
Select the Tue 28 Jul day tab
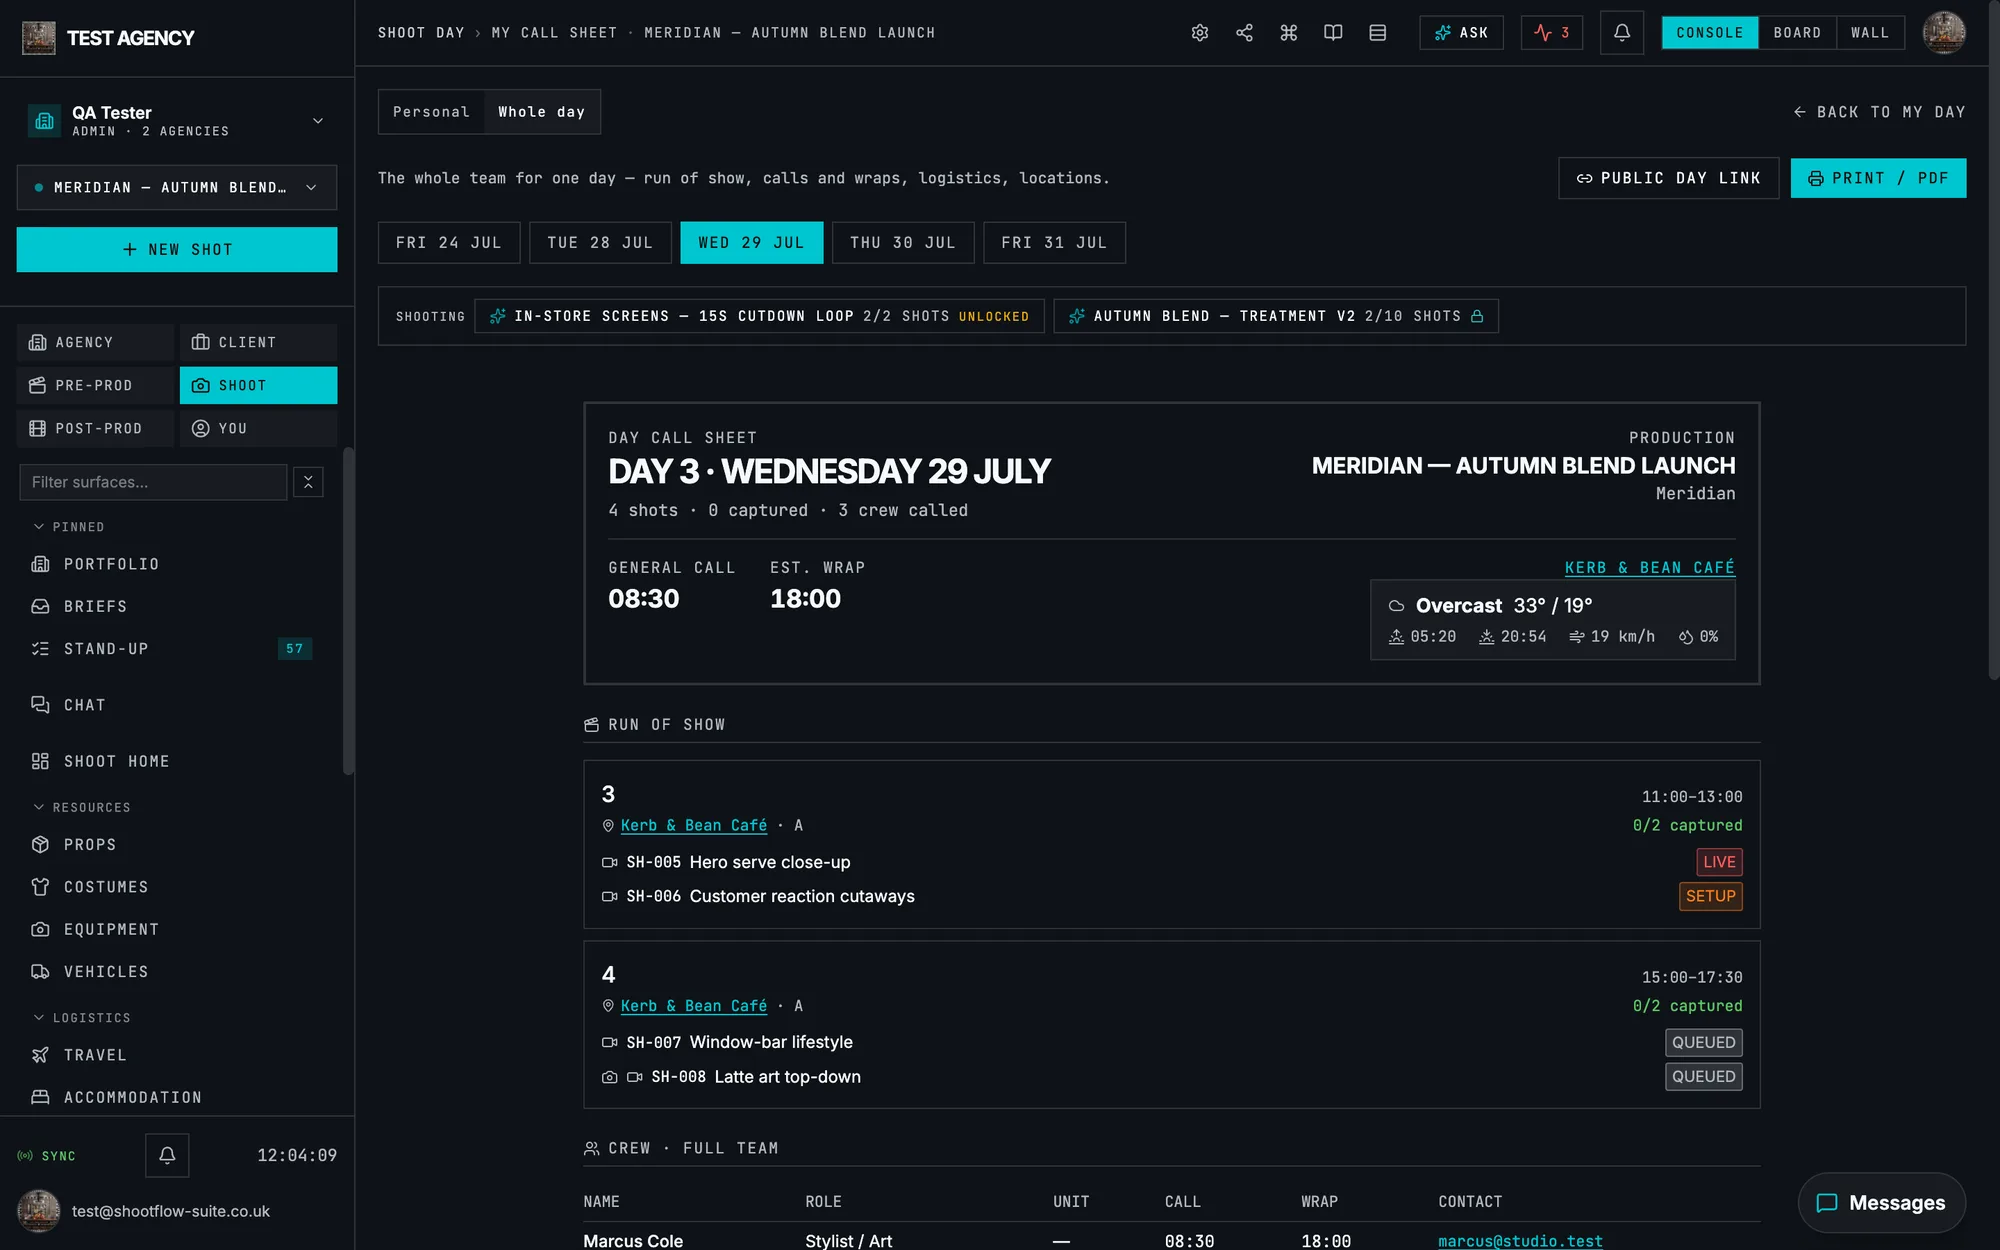600,243
